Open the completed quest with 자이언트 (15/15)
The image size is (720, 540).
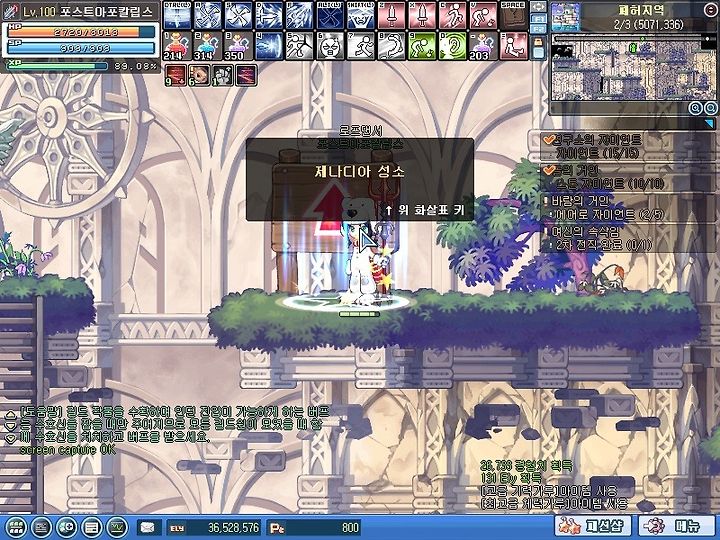tap(627, 146)
